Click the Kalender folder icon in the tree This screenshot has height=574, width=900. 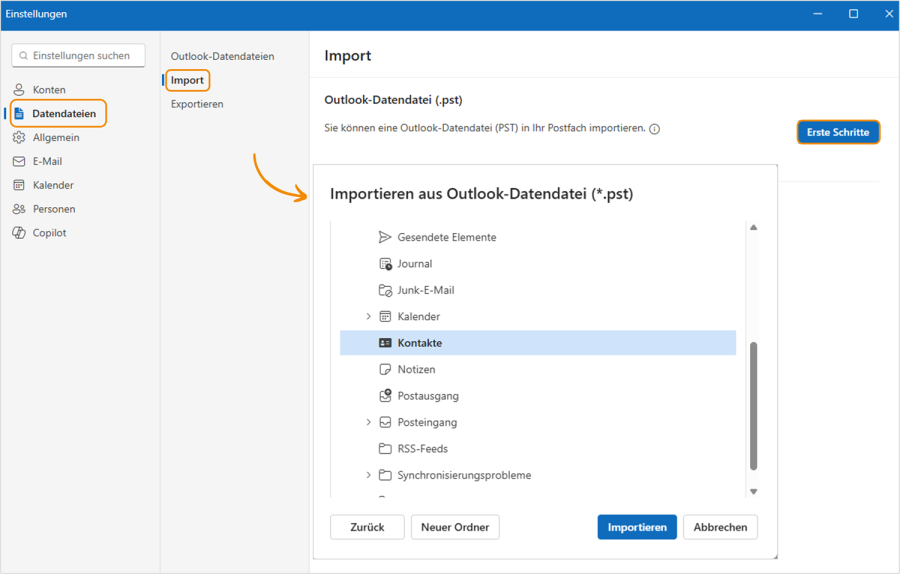[x=385, y=316]
